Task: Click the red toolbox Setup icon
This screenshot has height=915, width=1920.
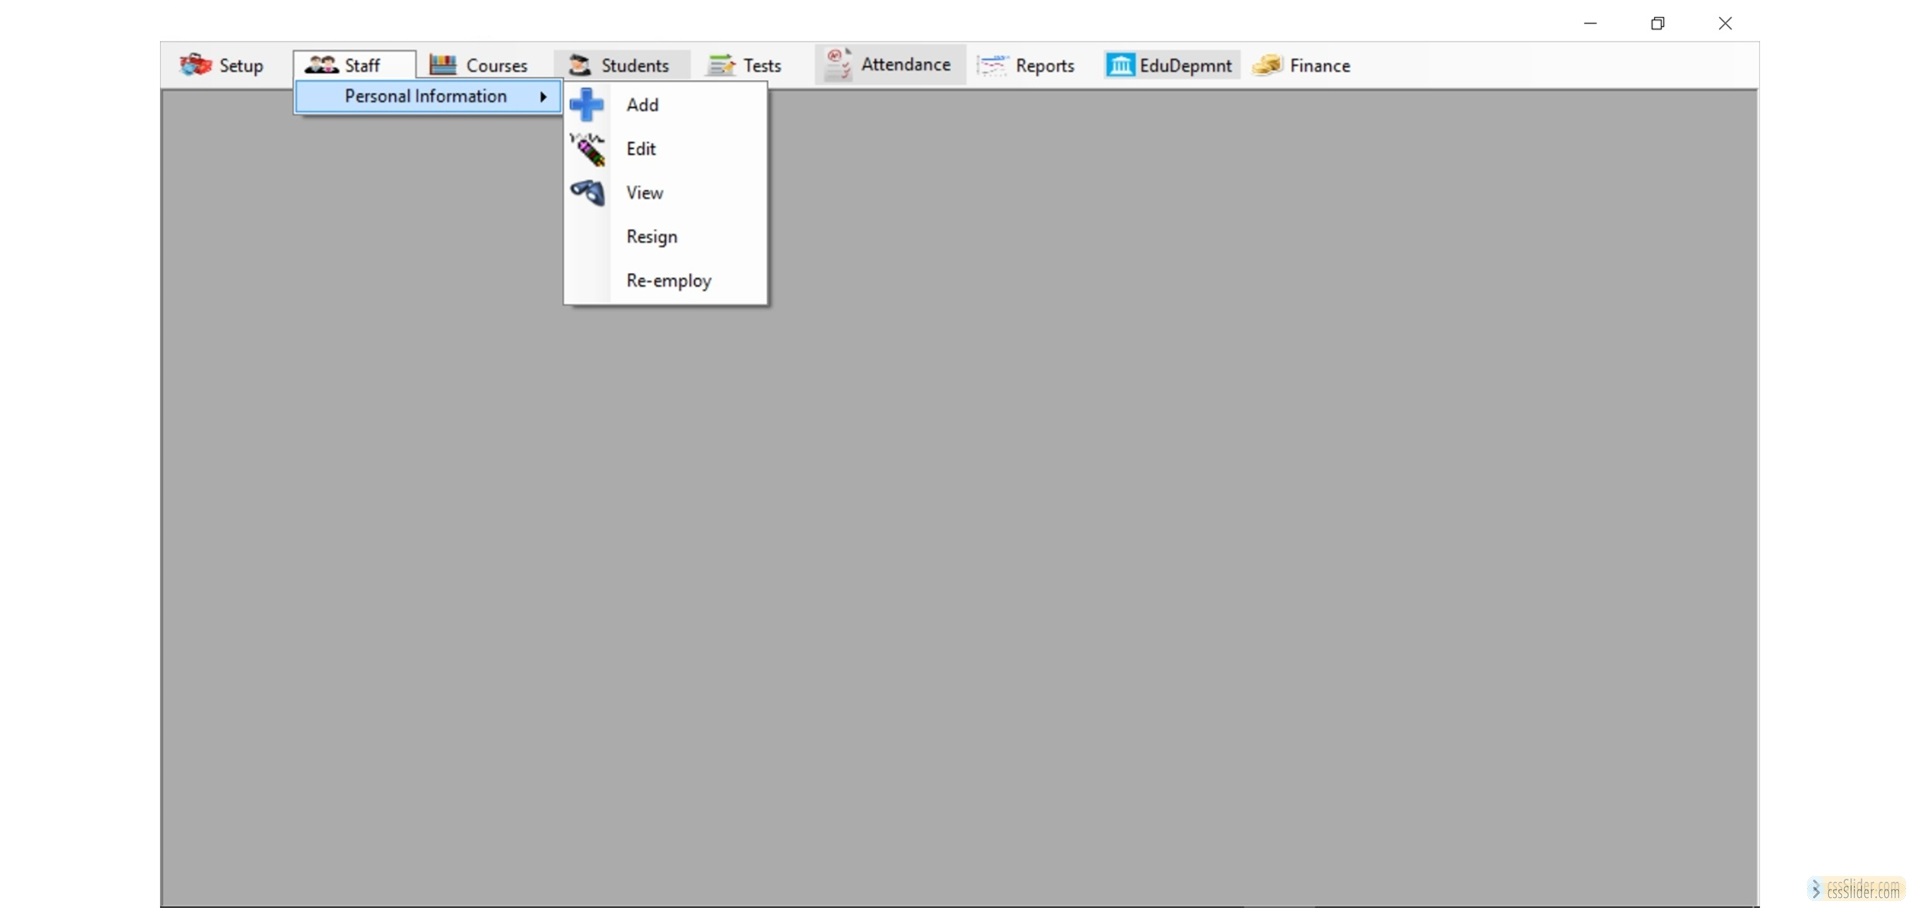Action: [x=195, y=65]
